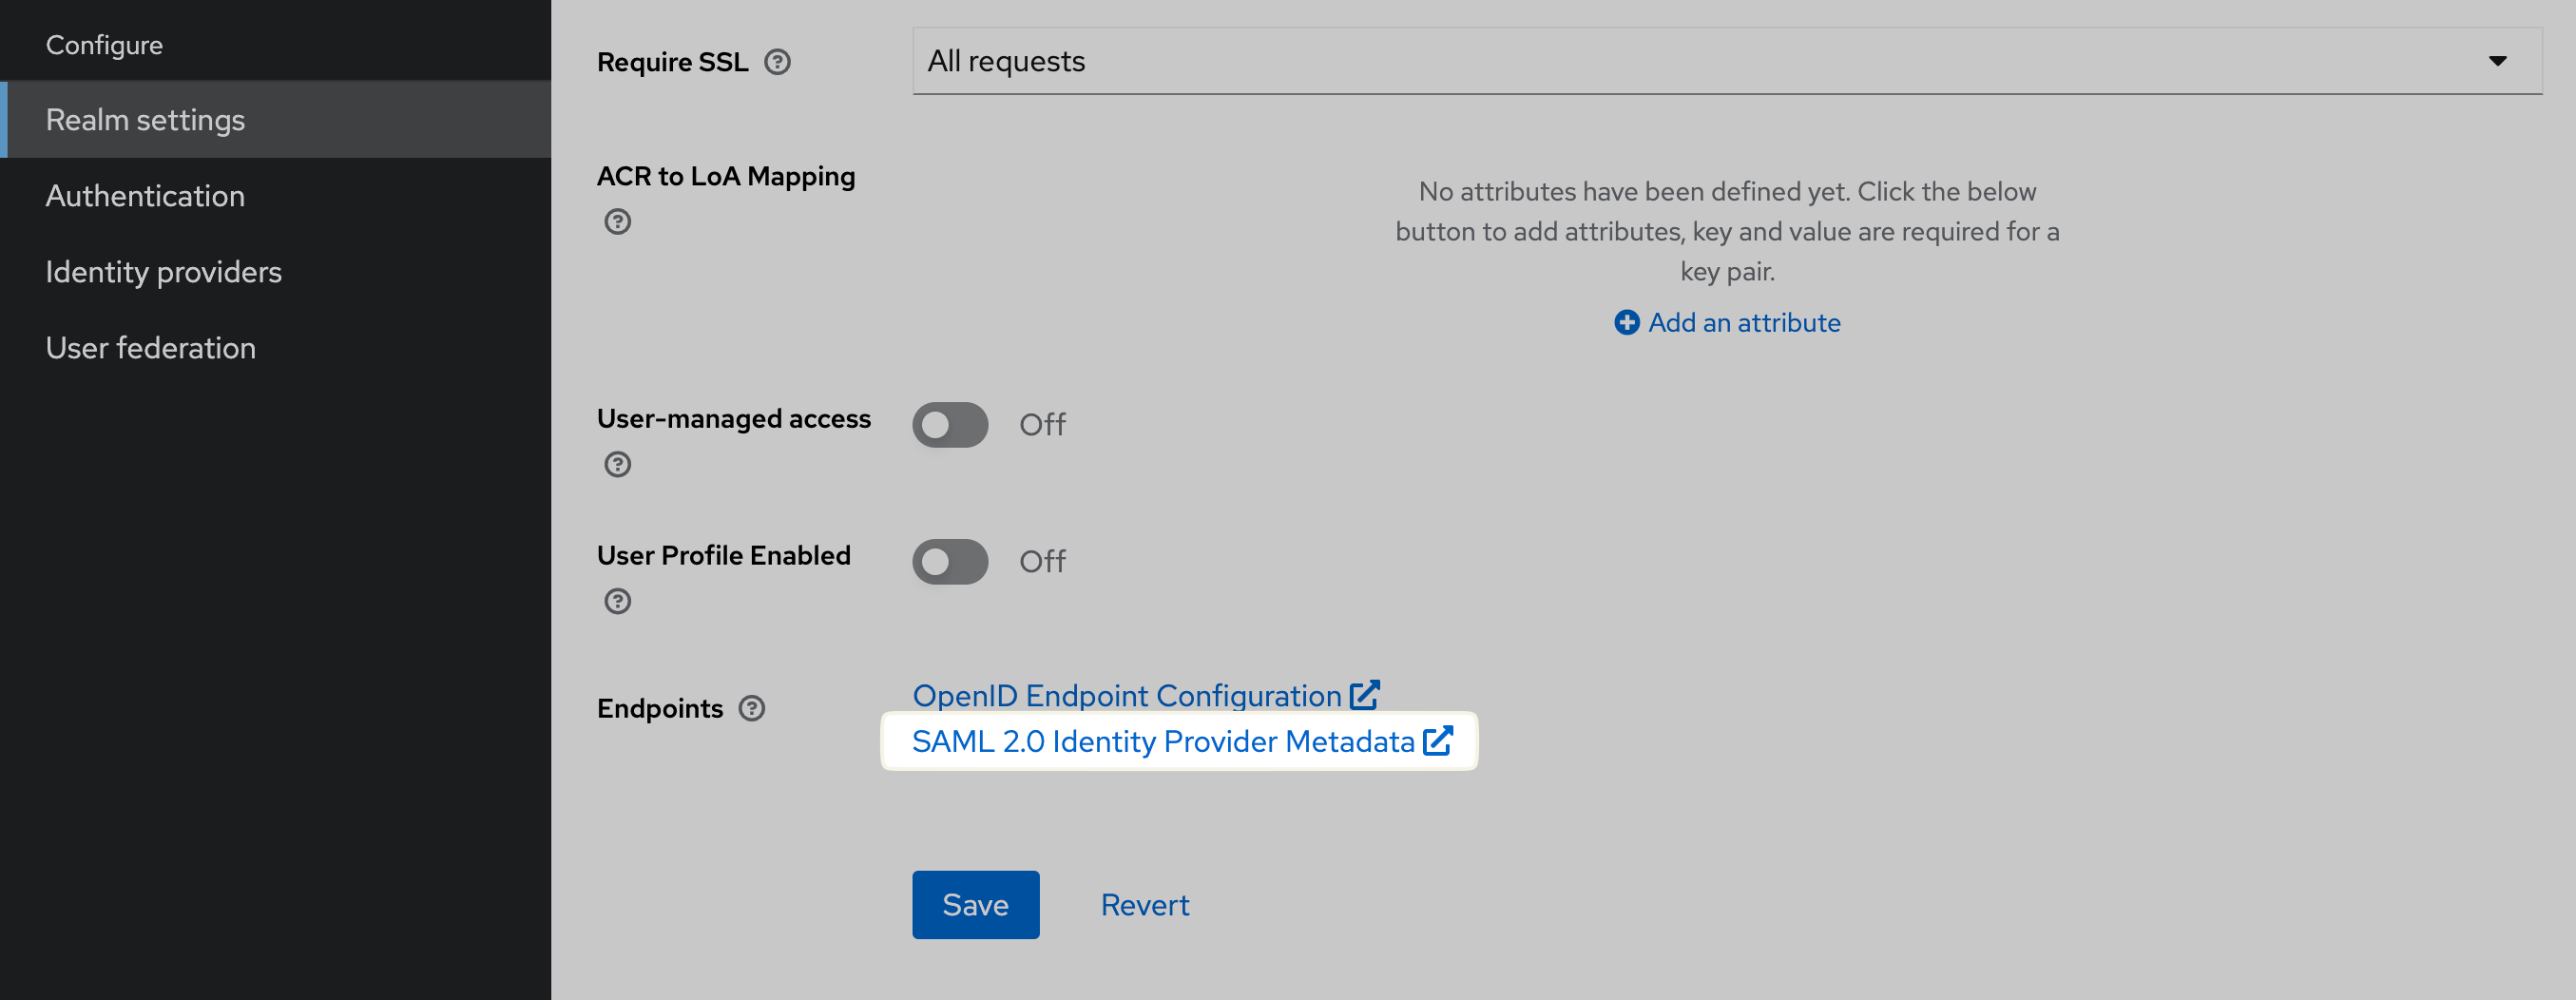Viewport: 2576px width, 1000px height.
Task: Click the Endpoints field label
Action: (659, 708)
